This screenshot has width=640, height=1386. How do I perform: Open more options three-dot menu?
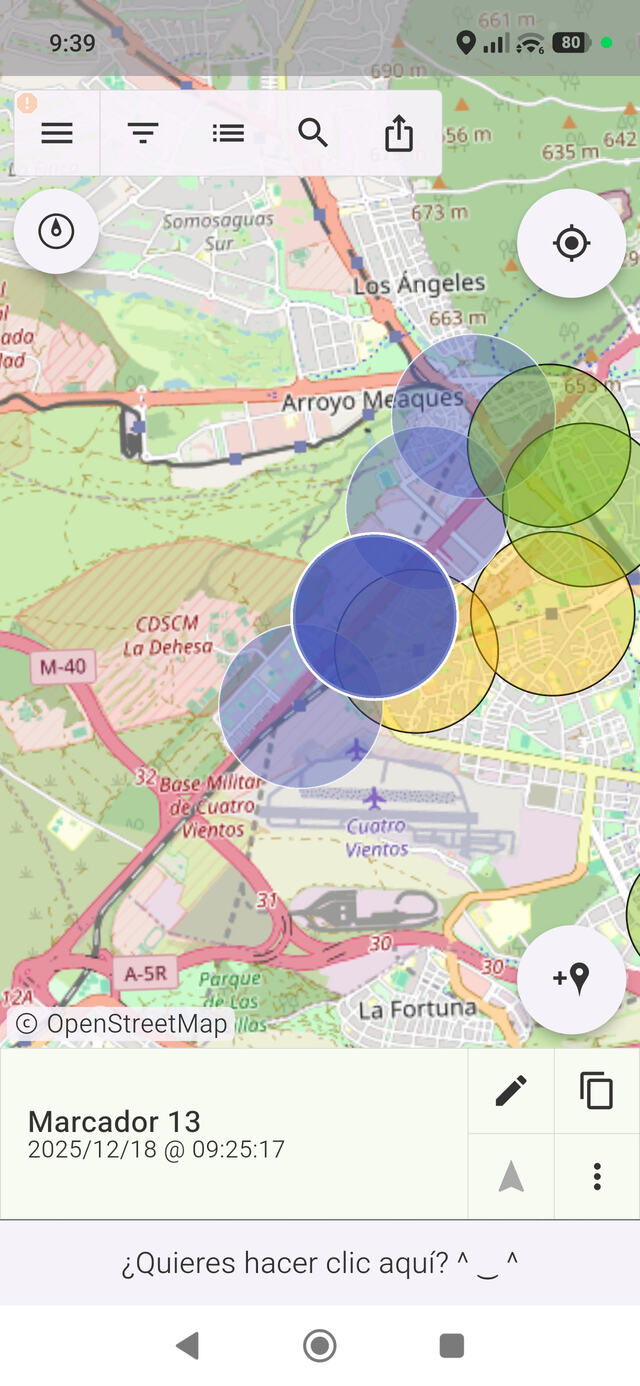[x=597, y=1176]
